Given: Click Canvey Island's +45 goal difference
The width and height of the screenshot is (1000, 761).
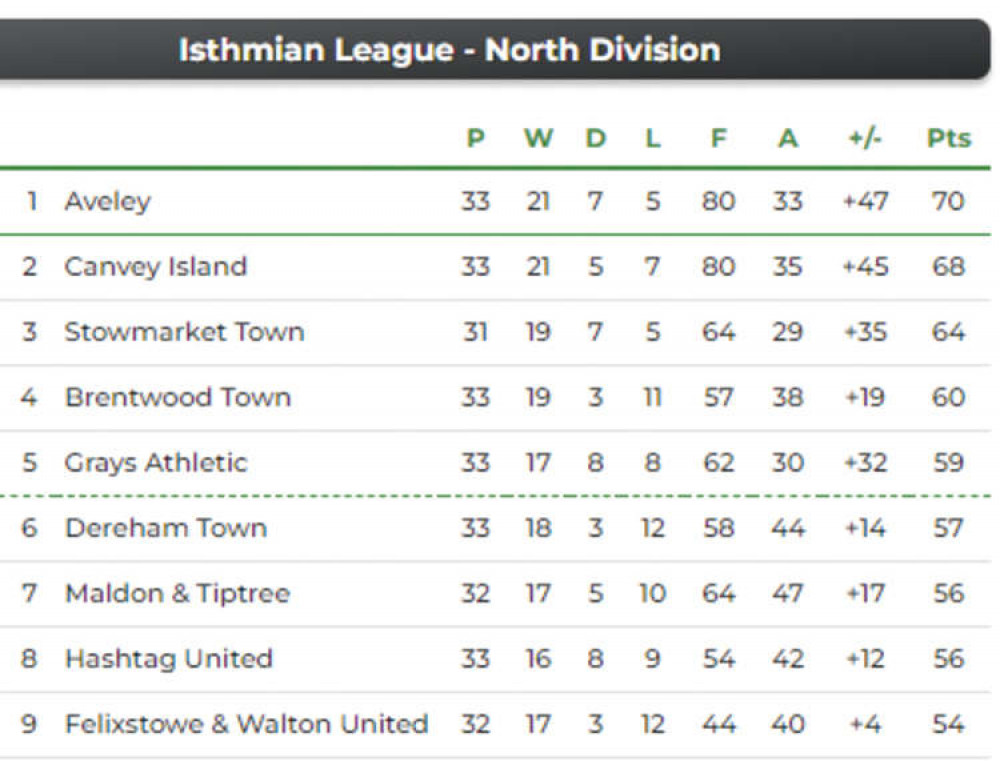Looking at the screenshot, I should [x=865, y=267].
